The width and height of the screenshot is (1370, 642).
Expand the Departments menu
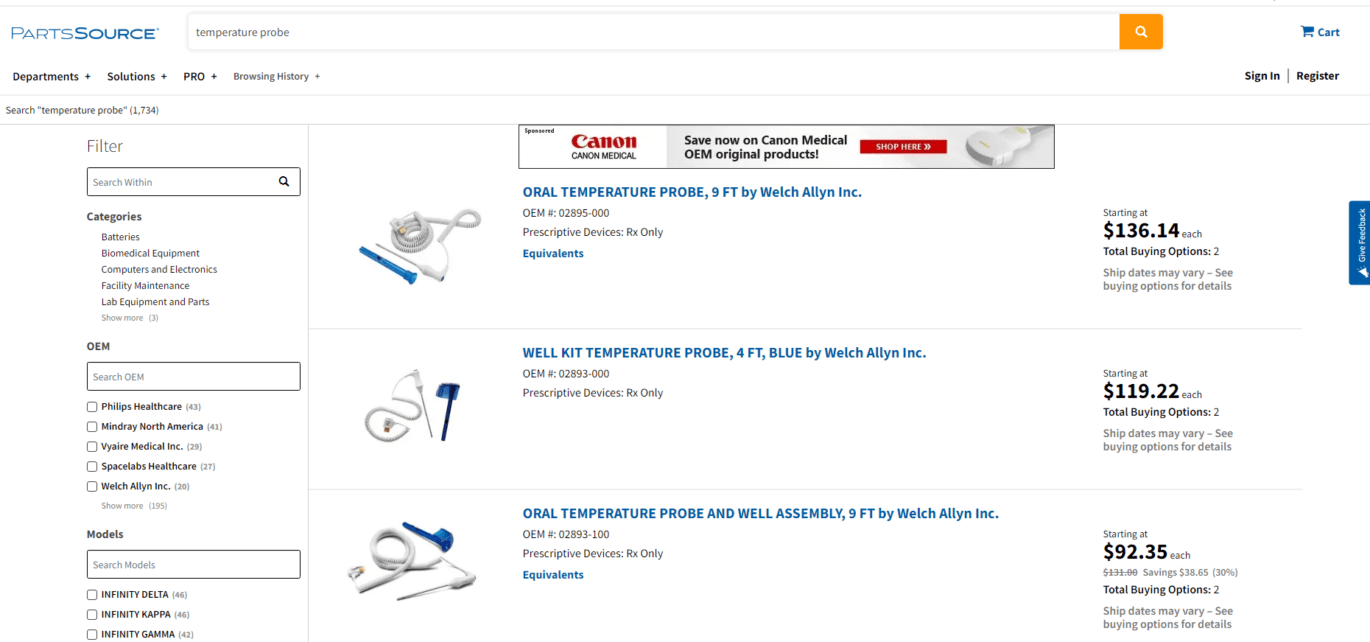[51, 77]
